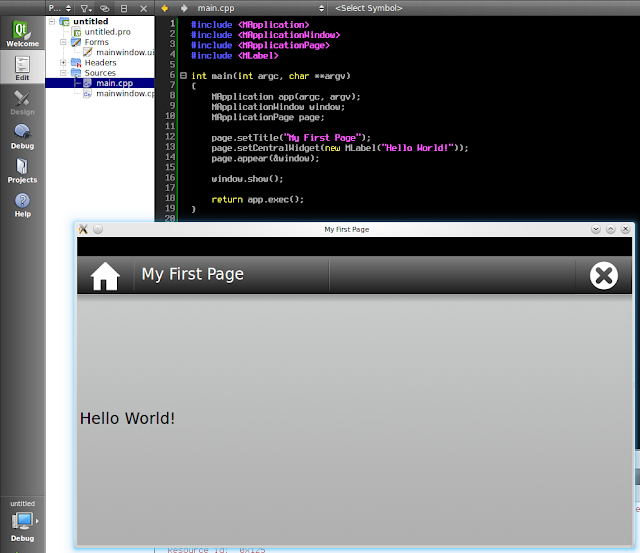
Task: Open the main.cpp file selector dropdown
Action: pos(261,8)
